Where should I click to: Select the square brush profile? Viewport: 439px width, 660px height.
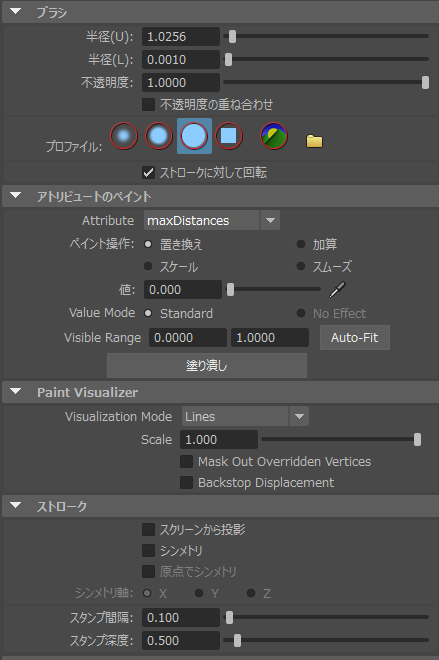229,136
